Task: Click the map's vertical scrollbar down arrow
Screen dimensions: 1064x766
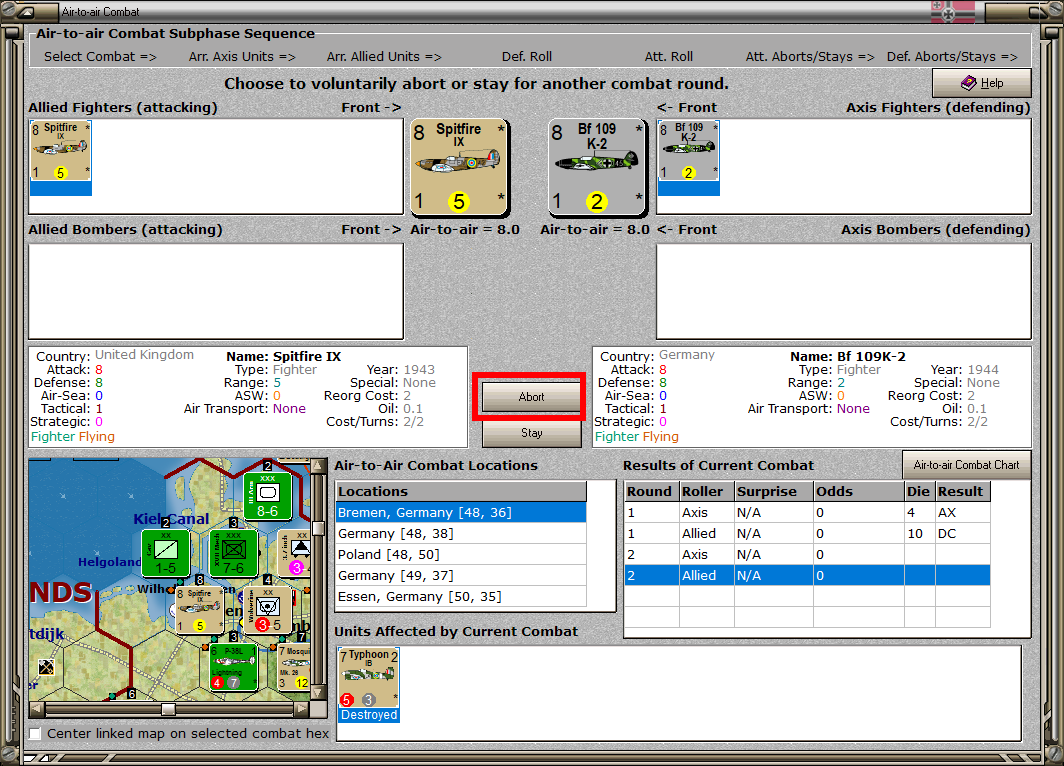Action: coord(317,693)
